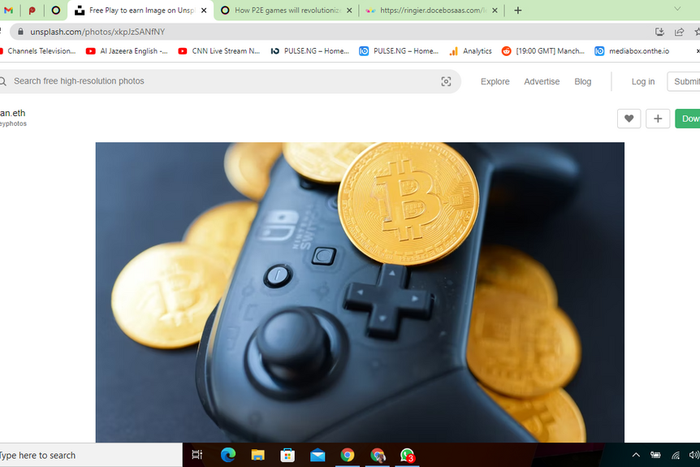The image size is (700, 467).
Task: Close the Free Play to earn tab
Action: [x=204, y=10]
